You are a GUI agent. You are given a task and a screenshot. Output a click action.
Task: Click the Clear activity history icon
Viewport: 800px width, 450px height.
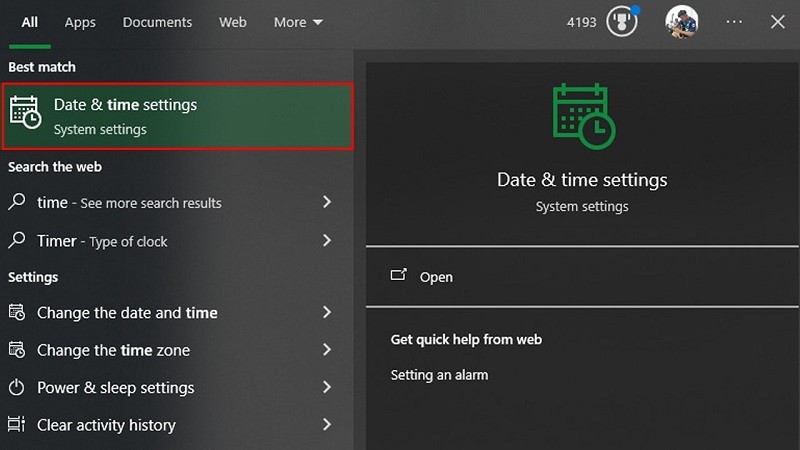coord(17,425)
